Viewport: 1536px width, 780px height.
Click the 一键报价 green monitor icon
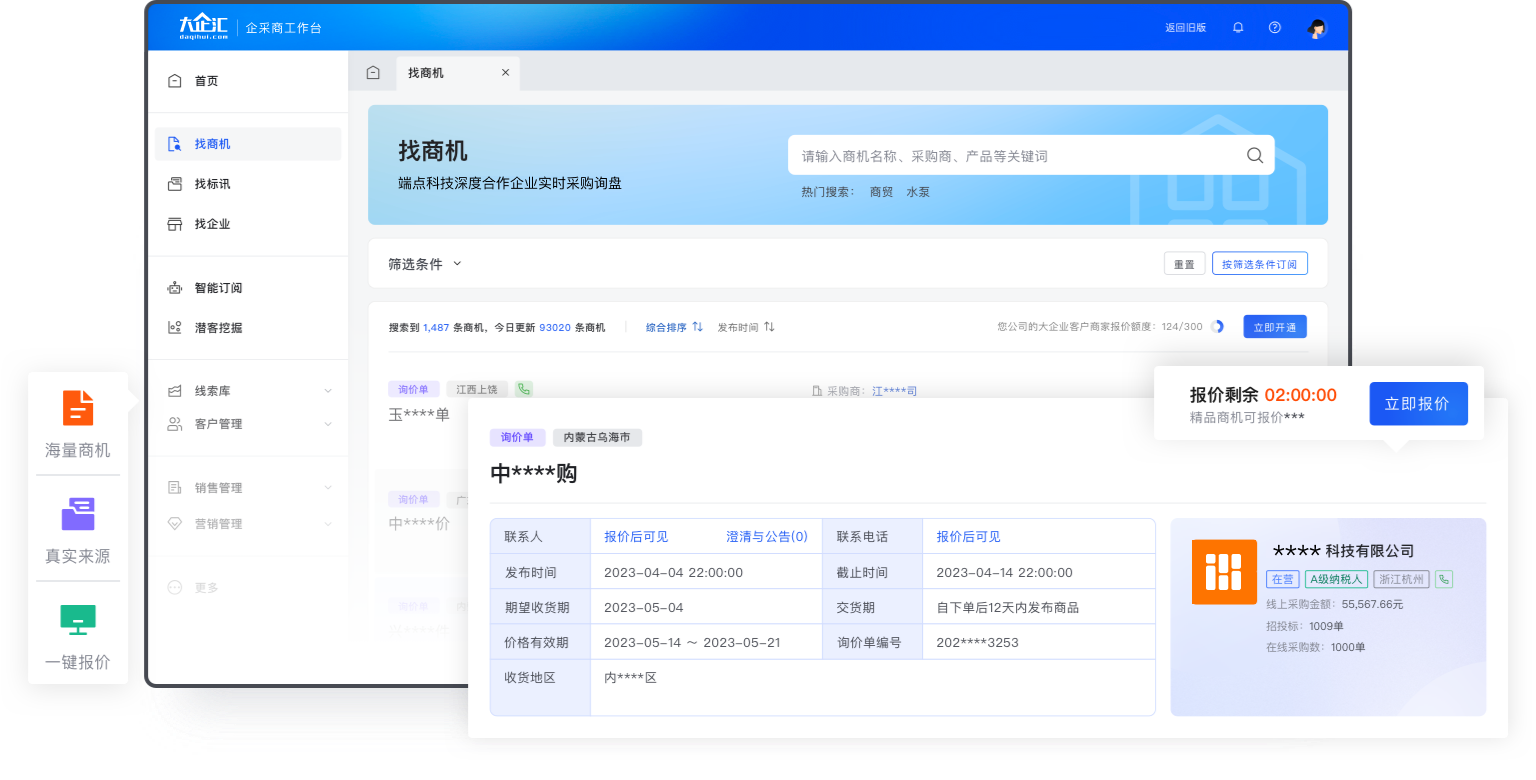point(78,620)
